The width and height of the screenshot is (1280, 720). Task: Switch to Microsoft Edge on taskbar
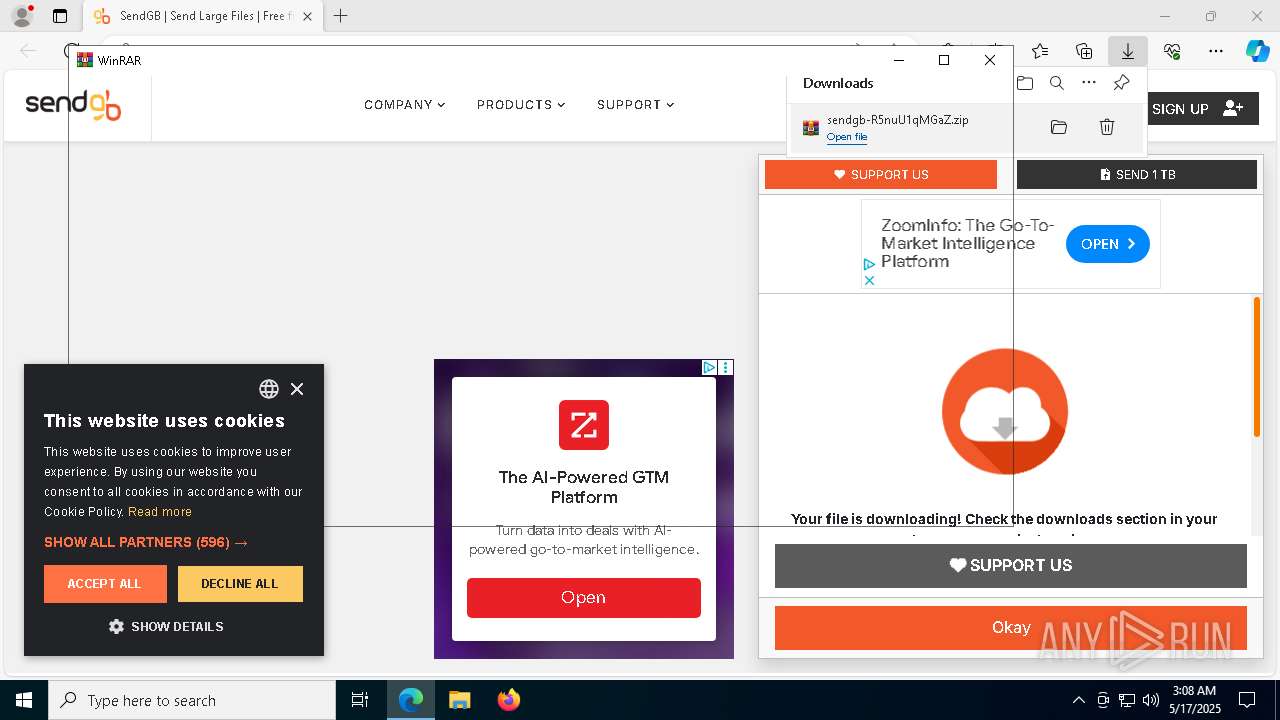pyautogui.click(x=411, y=700)
